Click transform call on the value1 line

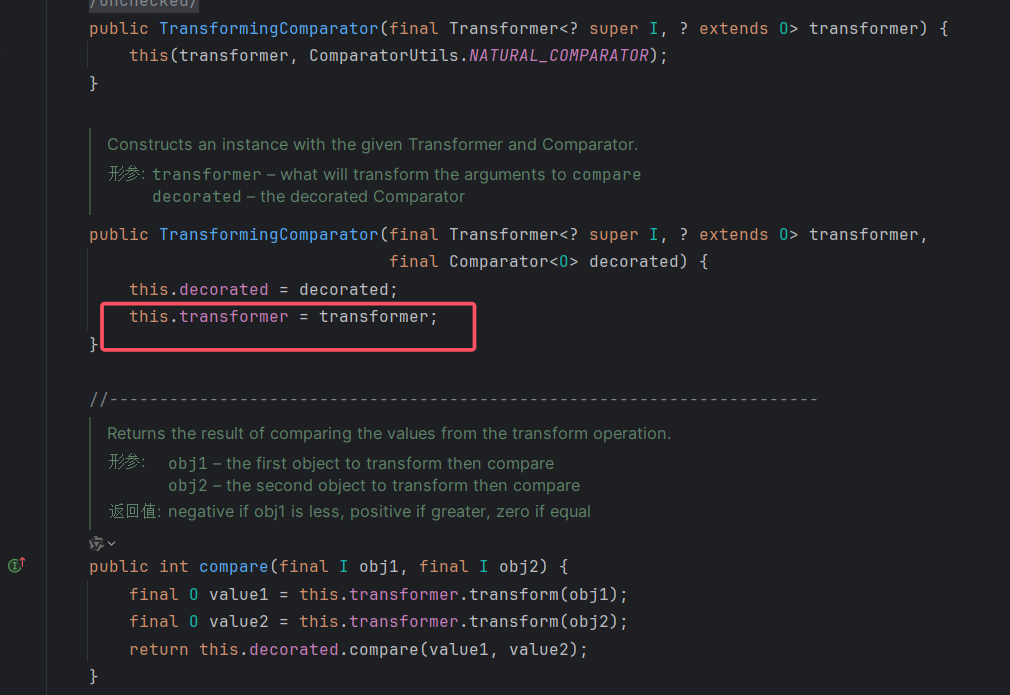coord(513,595)
